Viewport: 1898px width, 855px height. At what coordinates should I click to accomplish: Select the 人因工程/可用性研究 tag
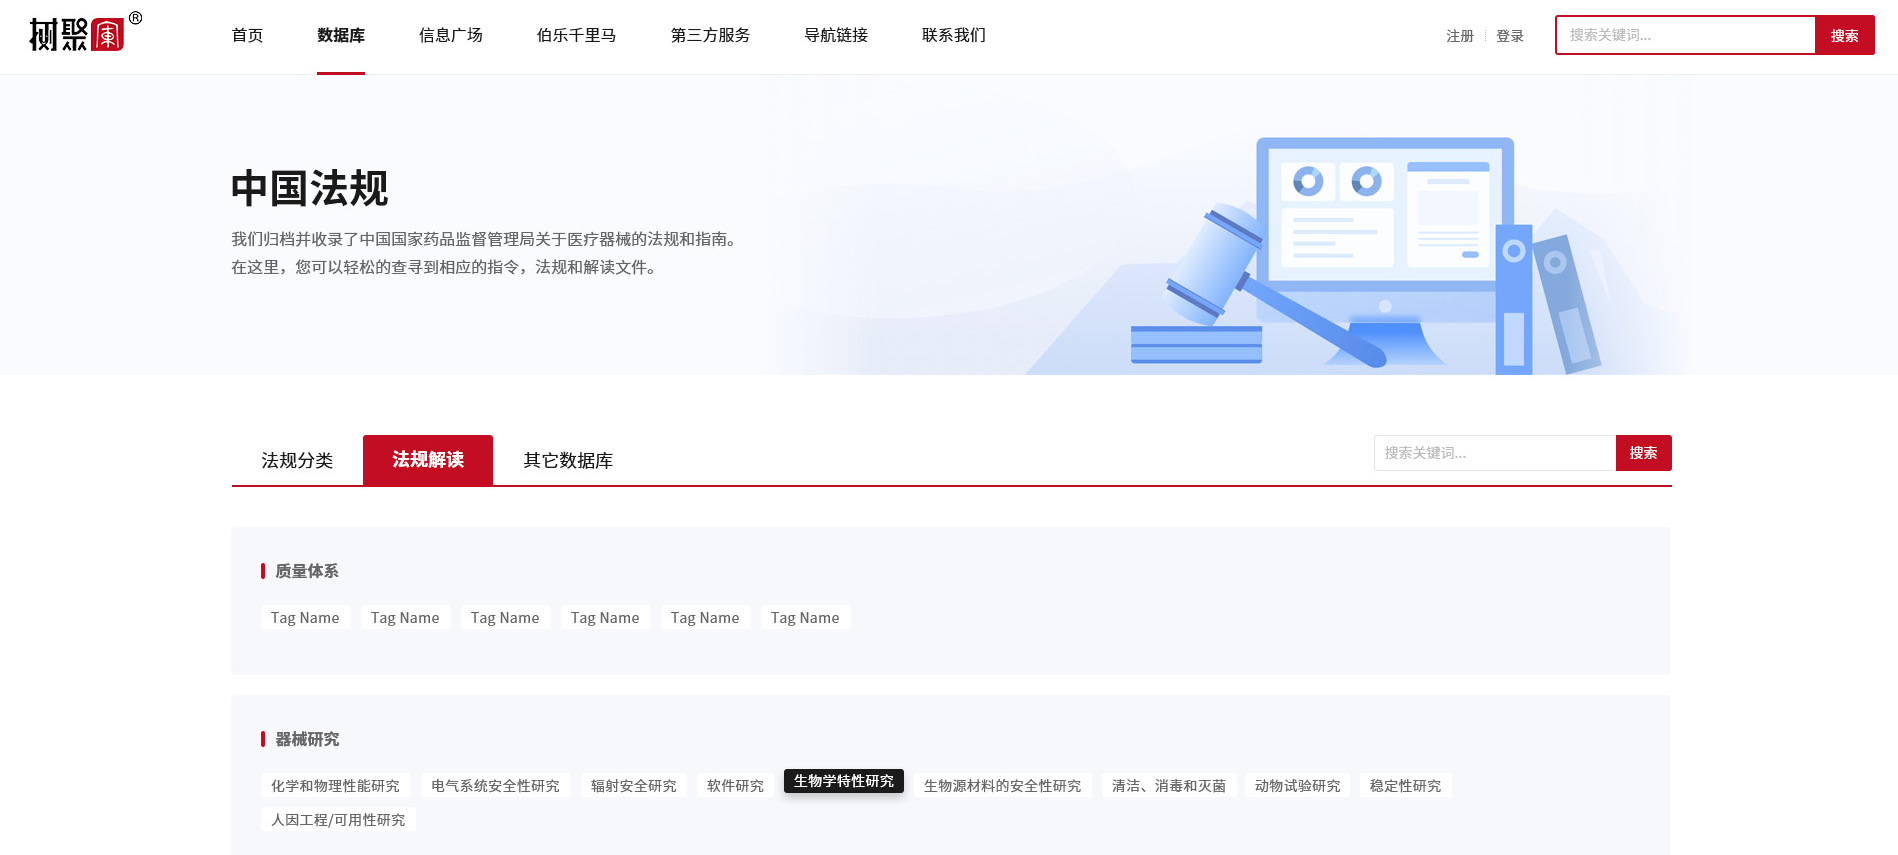coord(338,820)
